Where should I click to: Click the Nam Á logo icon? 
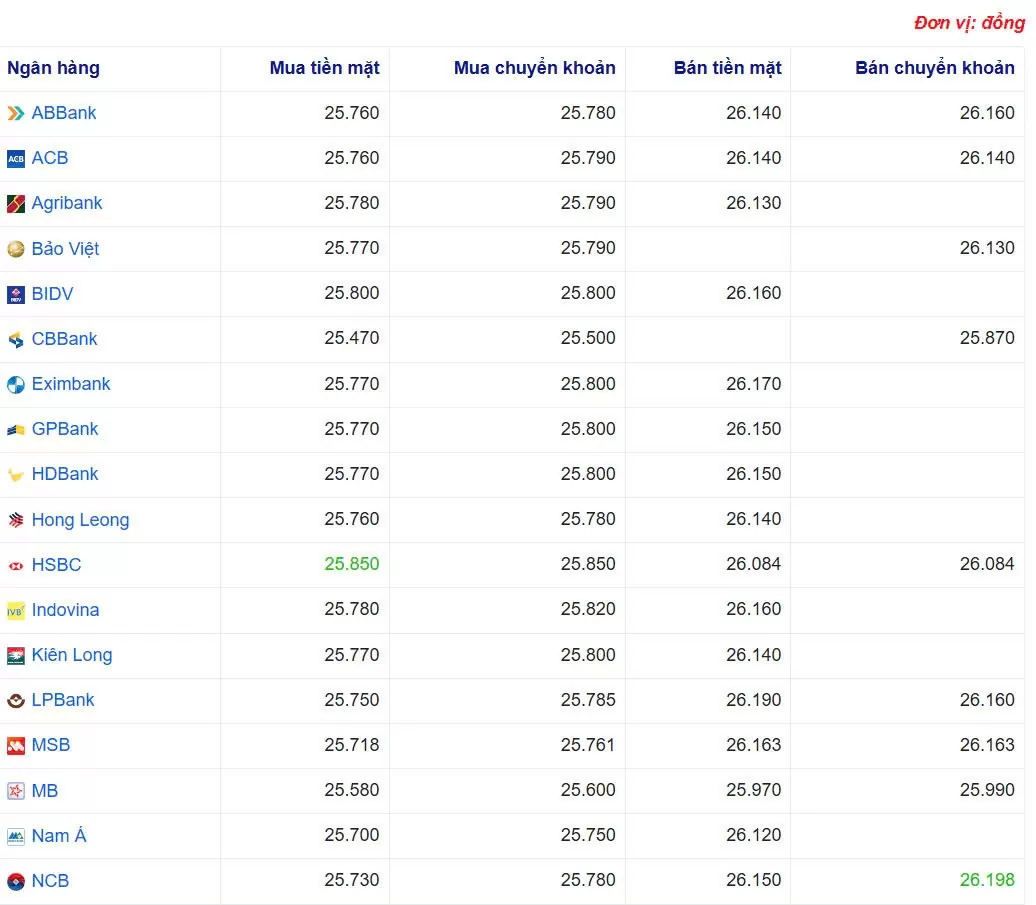(x=16, y=836)
